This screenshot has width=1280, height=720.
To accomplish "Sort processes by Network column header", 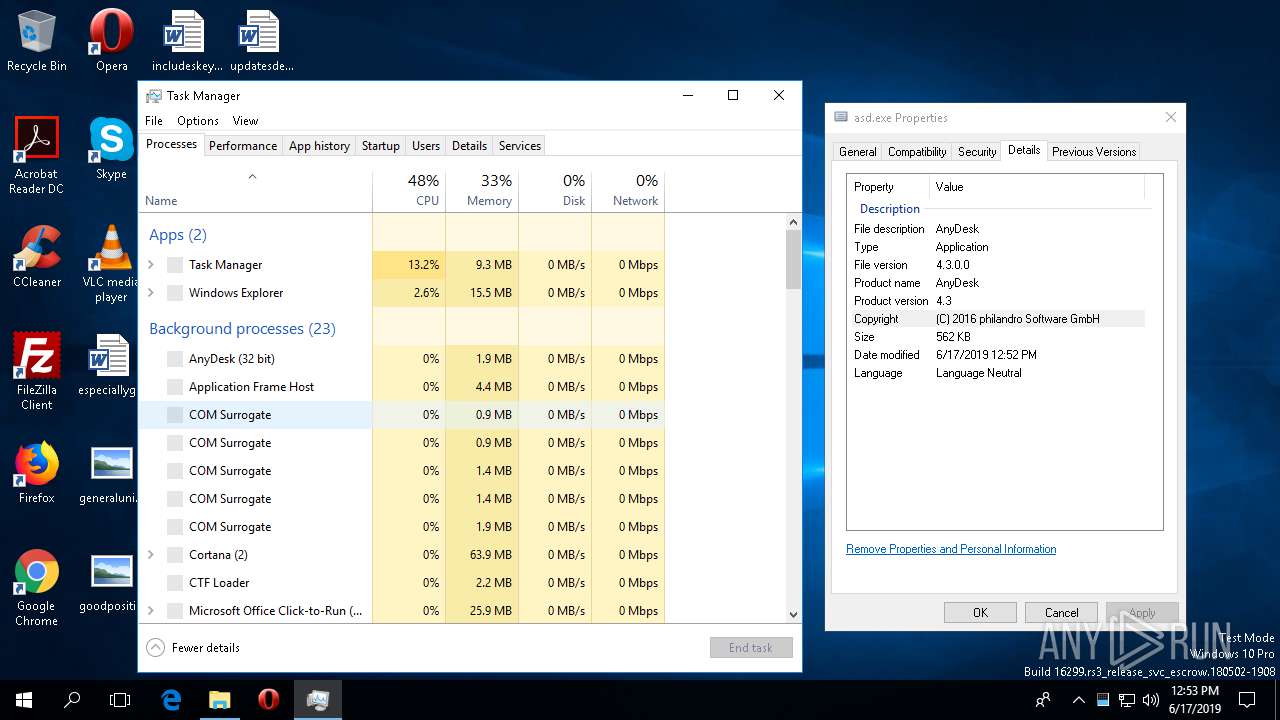I will [627, 191].
